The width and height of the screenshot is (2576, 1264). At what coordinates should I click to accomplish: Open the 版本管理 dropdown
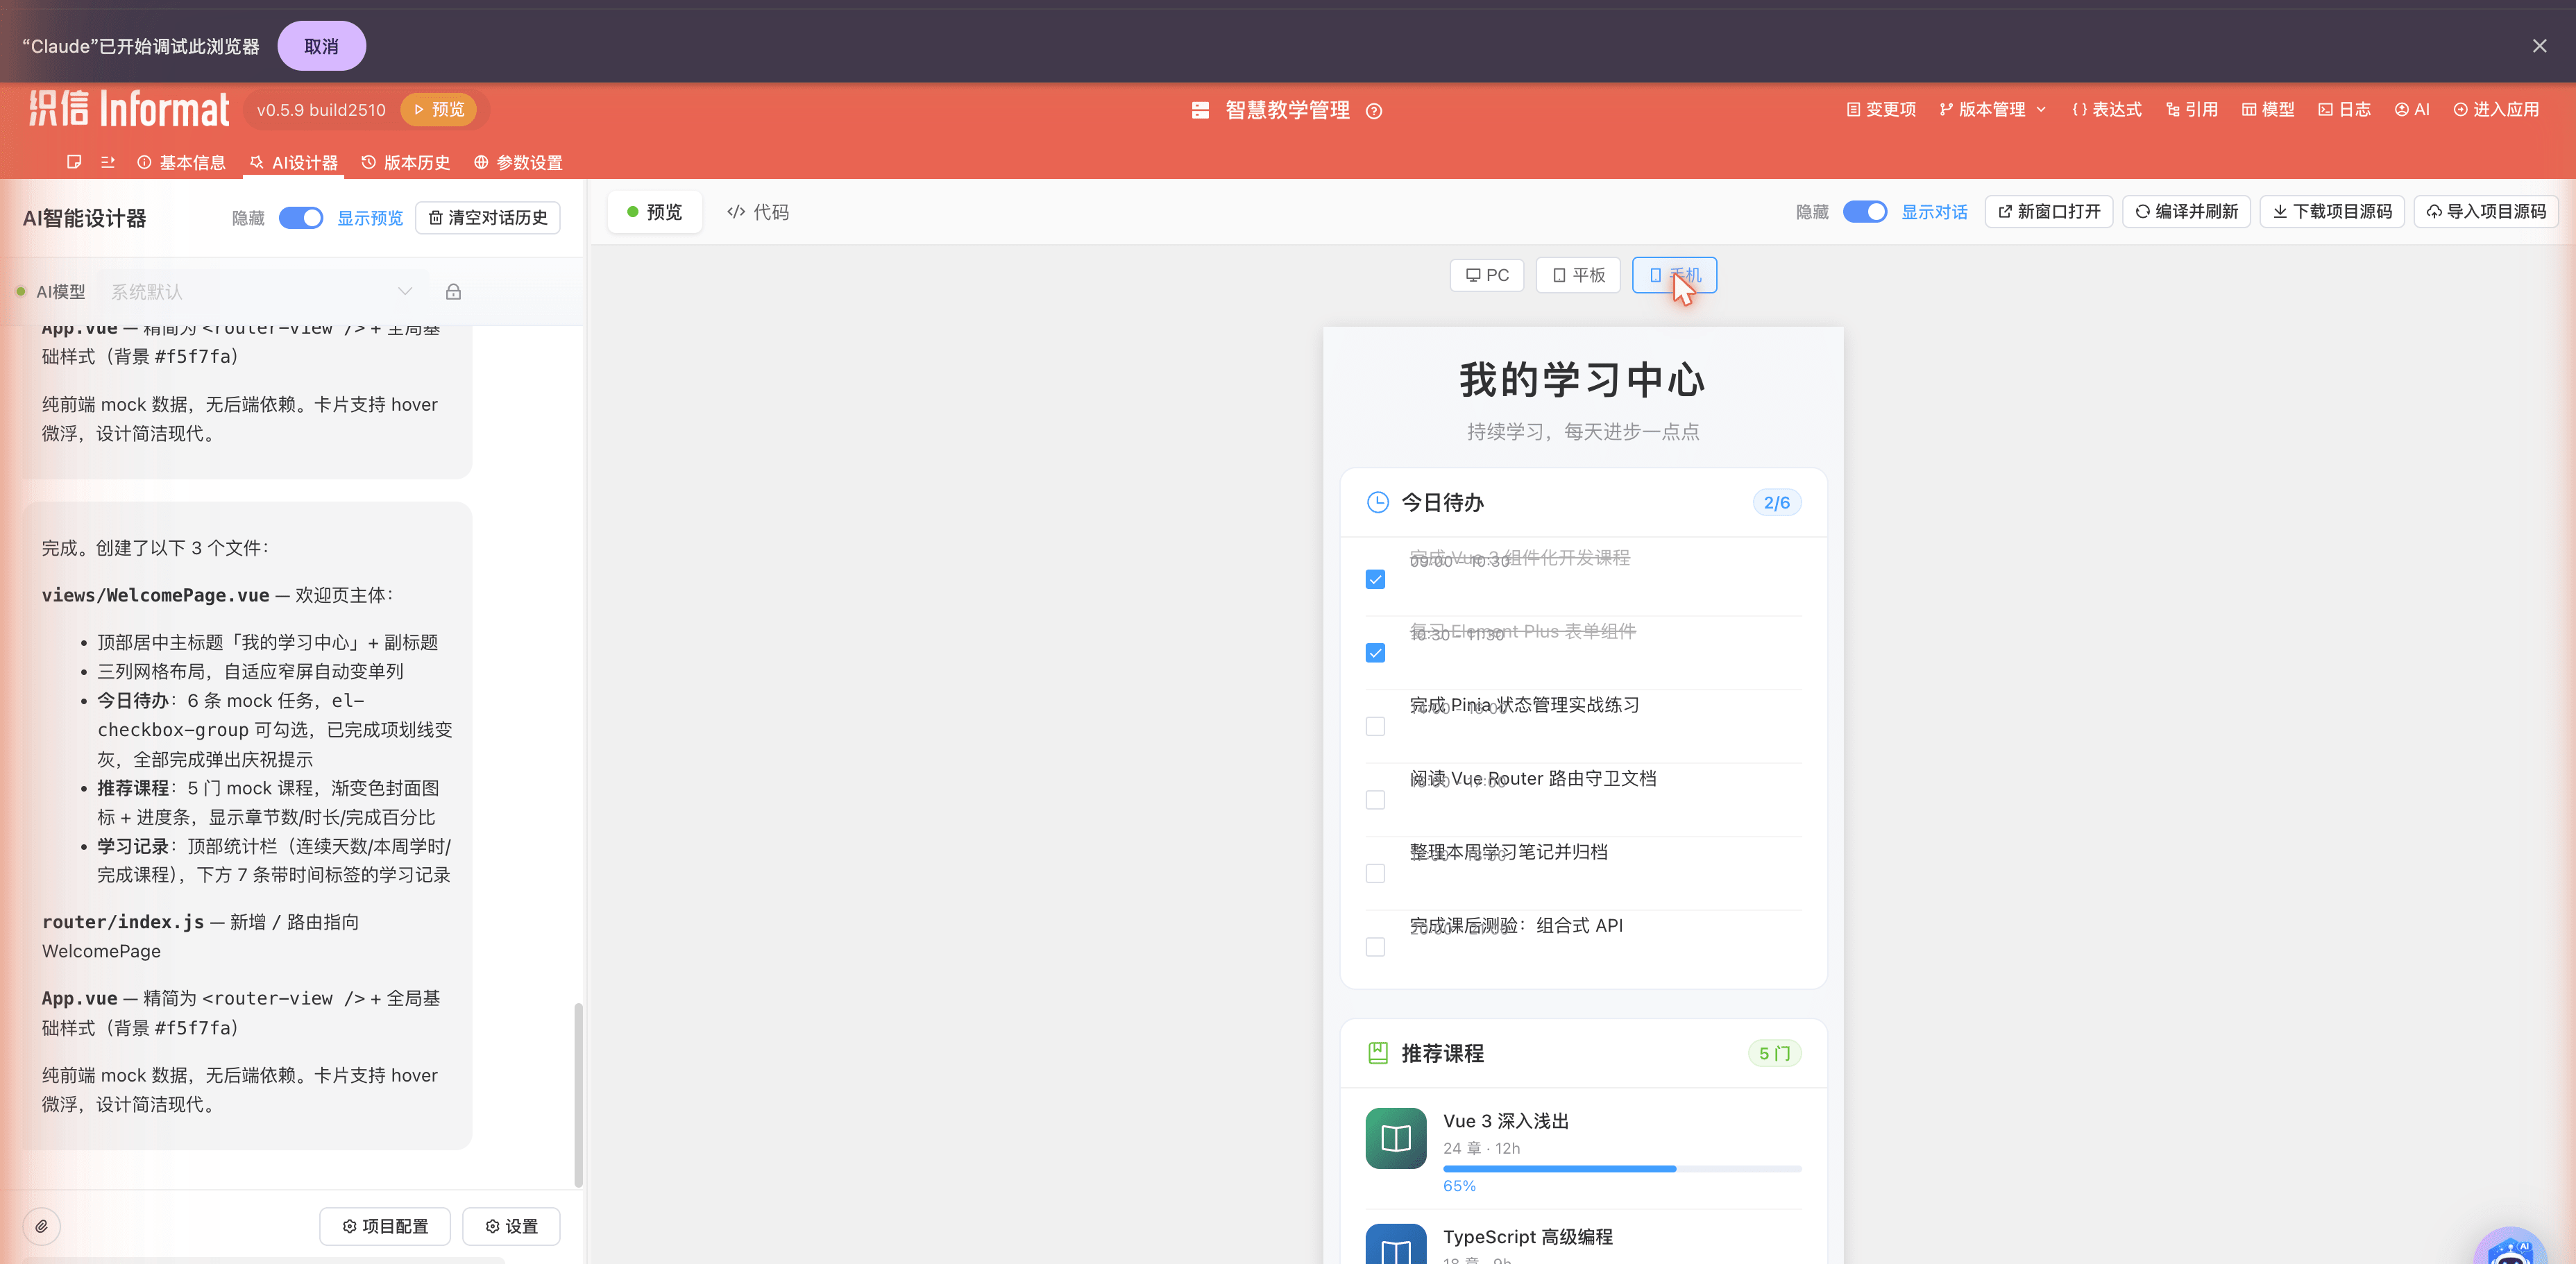point(1992,110)
